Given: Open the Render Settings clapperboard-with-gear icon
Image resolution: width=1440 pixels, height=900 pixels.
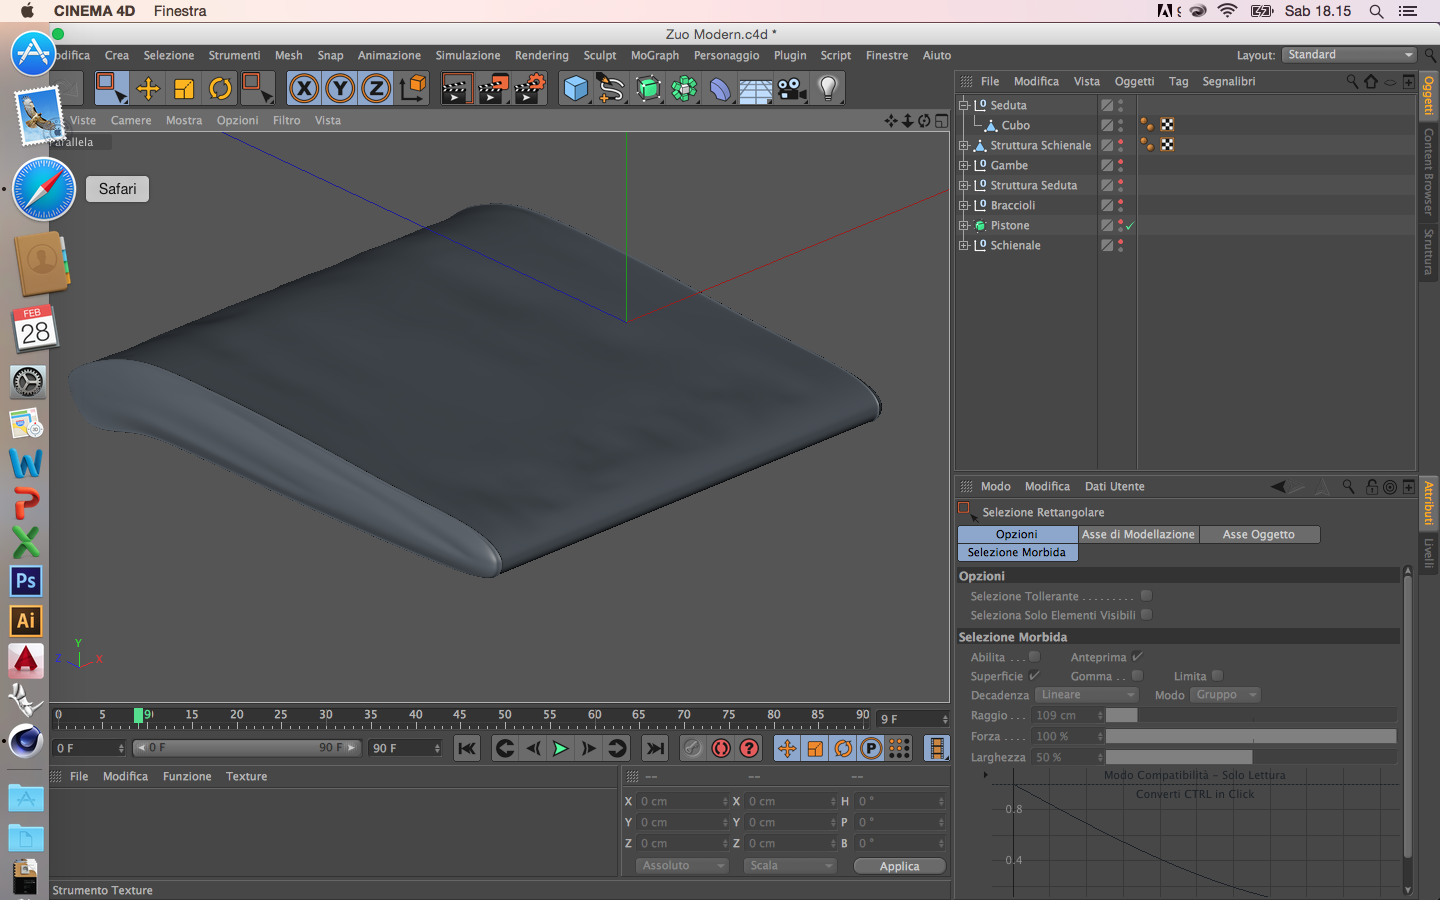Looking at the screenshot, I should pyautogui.click(x=530, y=89).
